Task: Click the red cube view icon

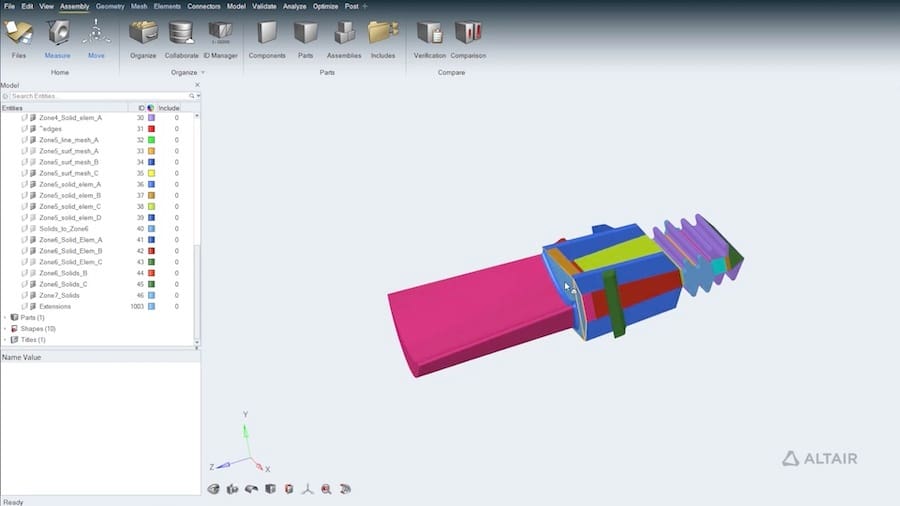Action: coord(289,489)
